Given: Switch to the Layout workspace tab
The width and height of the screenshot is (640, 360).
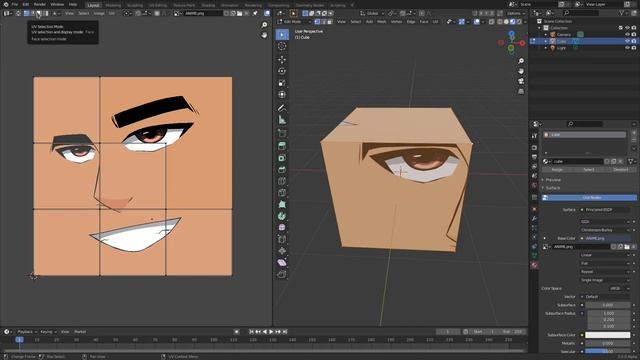Looking at the screenshot, I should click(93, 5).
